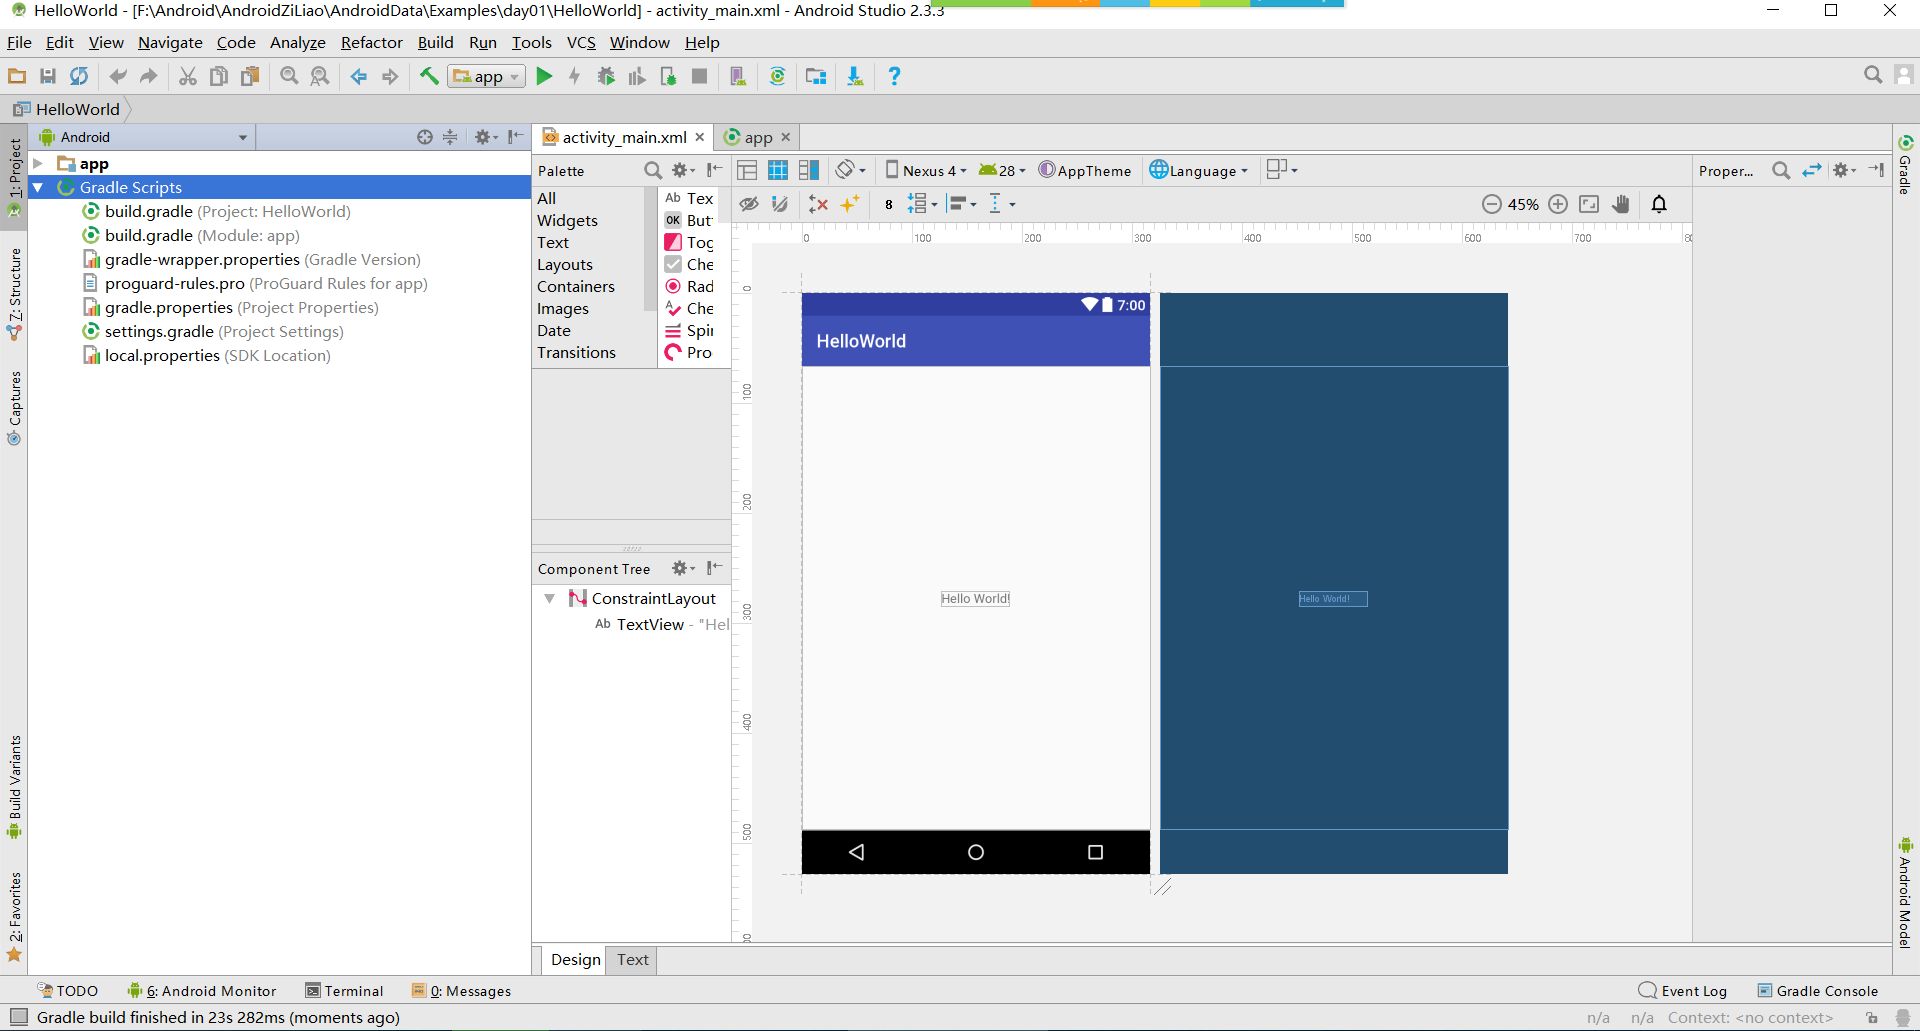Open the Refactor menu
1920x1031 pixels.
pos(371,42)
